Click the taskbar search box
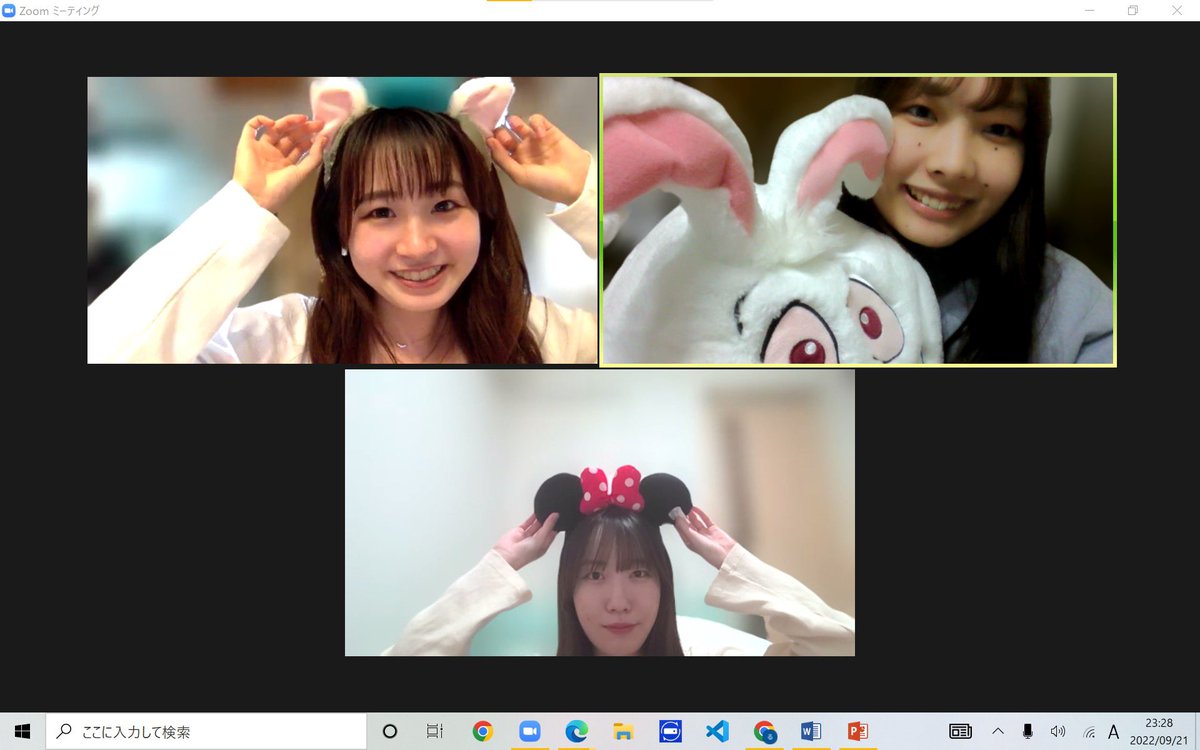The width and height of the screenshot is (1200, 750). 206,731
